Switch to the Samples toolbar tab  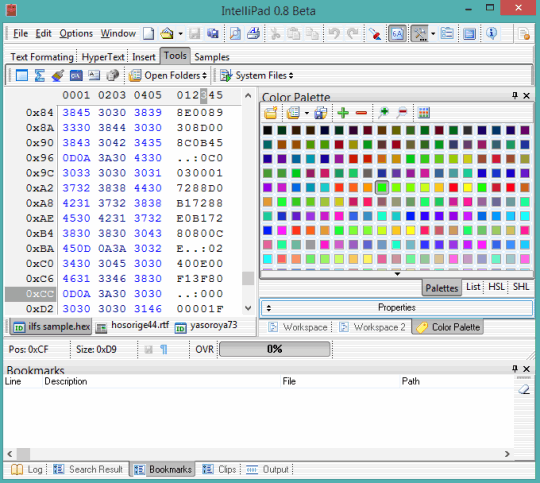click(x=211, y=57)
